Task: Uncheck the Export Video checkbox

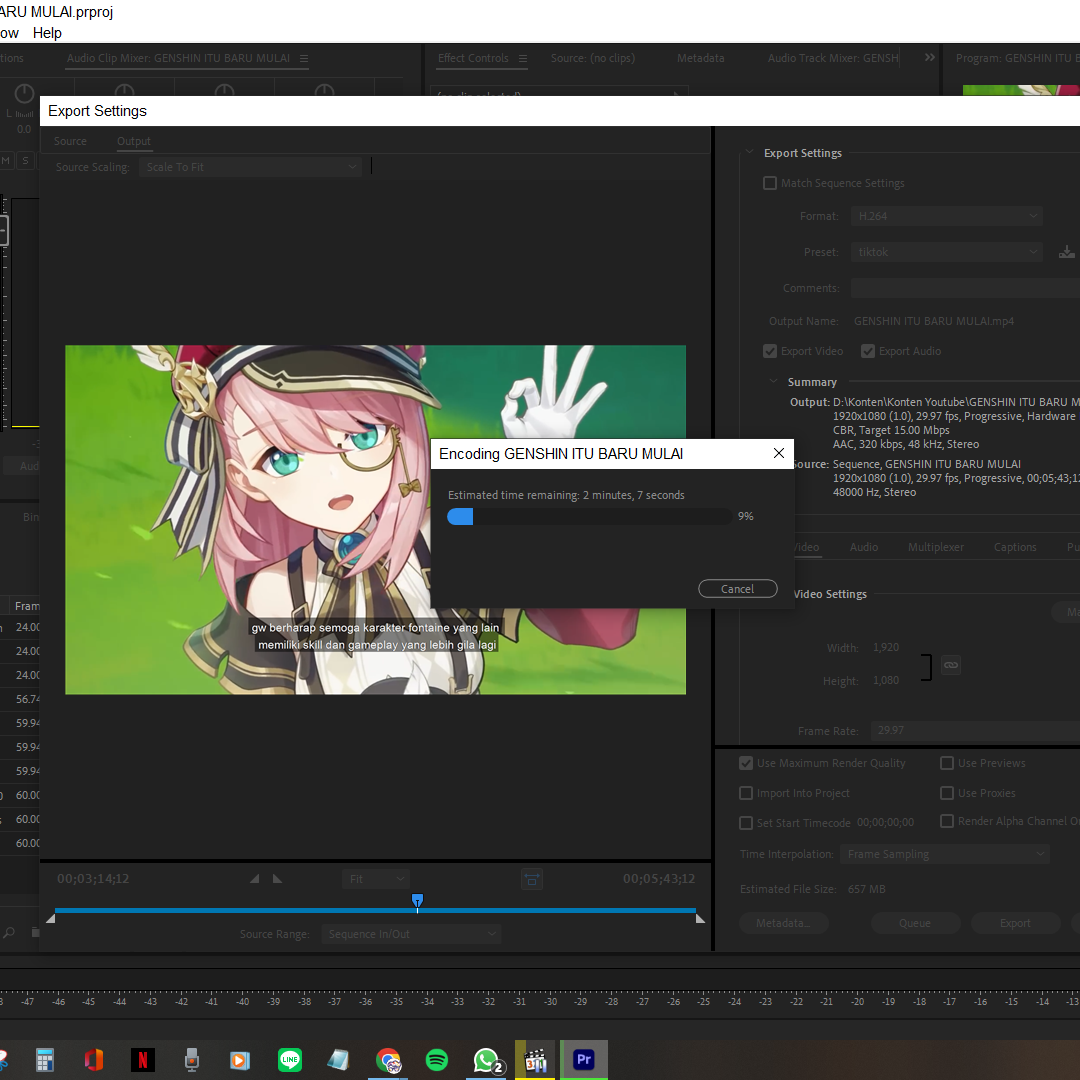Action: tap(770, 351)
